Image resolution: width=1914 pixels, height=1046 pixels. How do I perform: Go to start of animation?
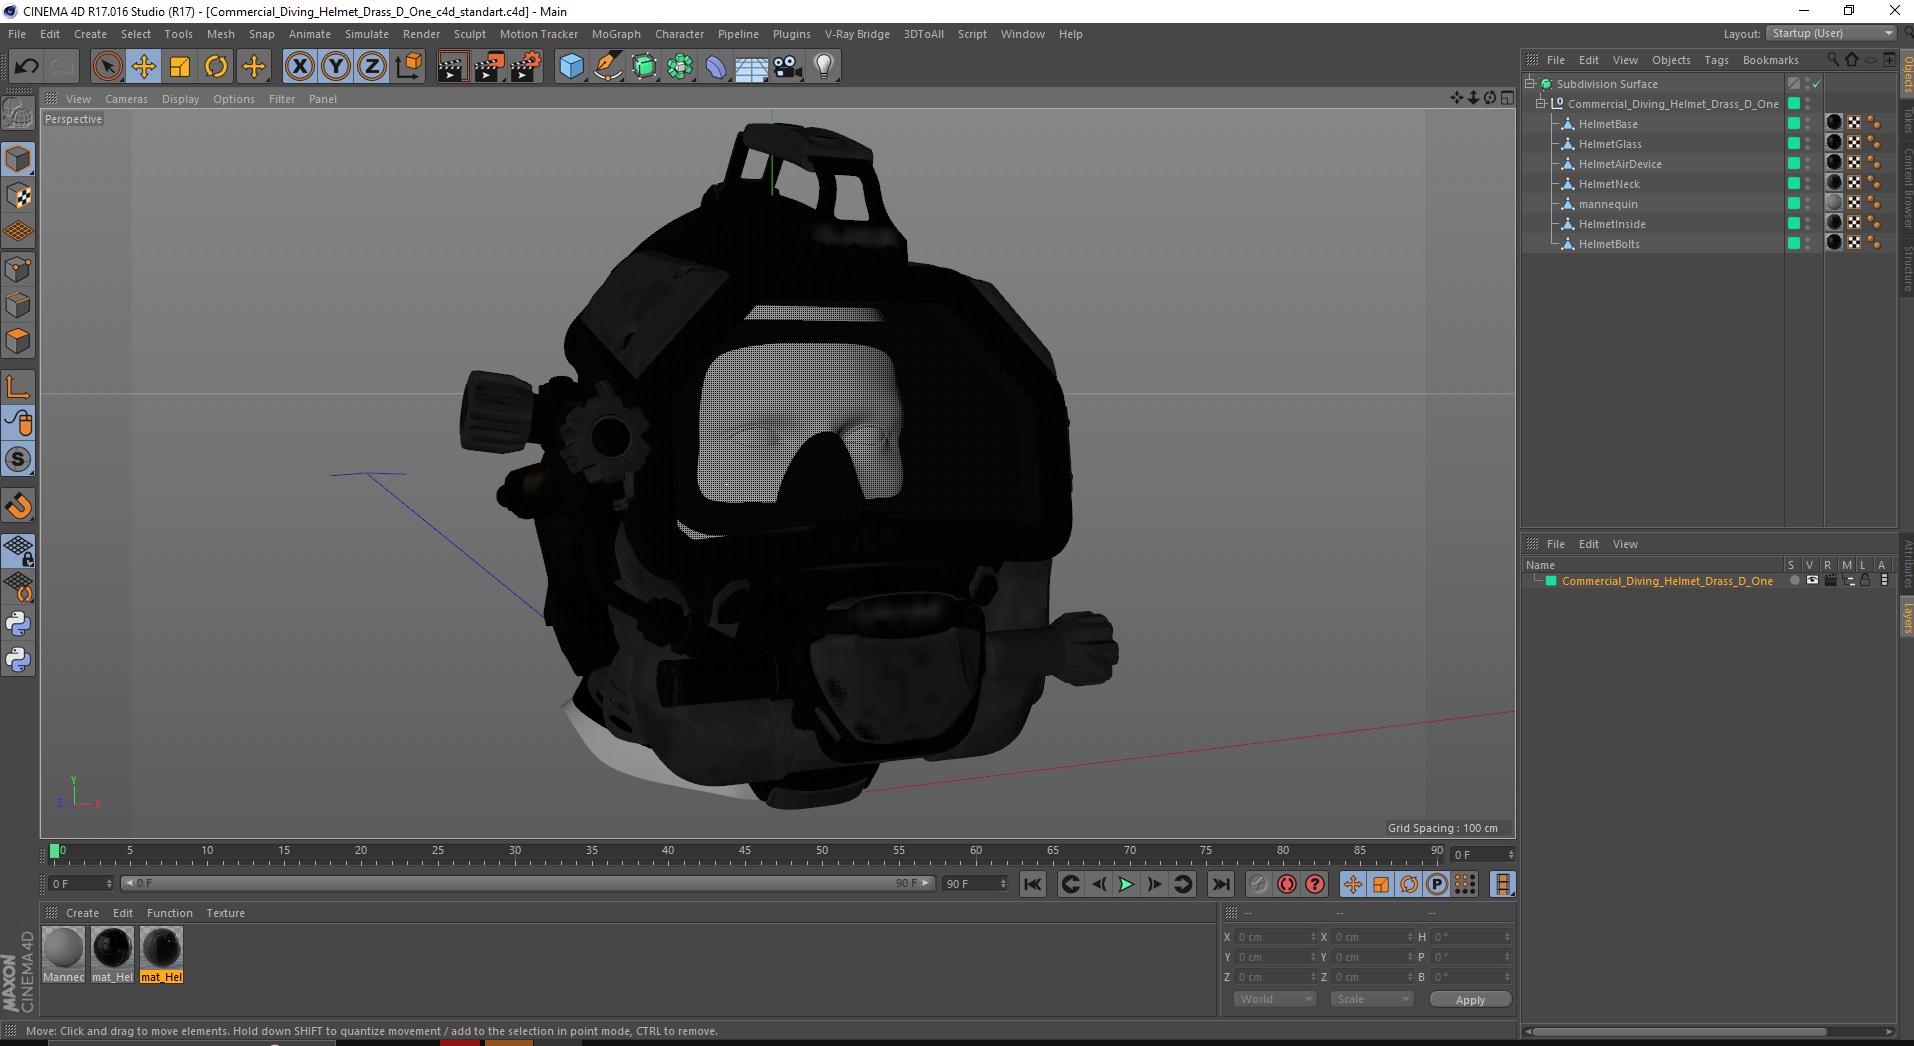[1033, 884]
